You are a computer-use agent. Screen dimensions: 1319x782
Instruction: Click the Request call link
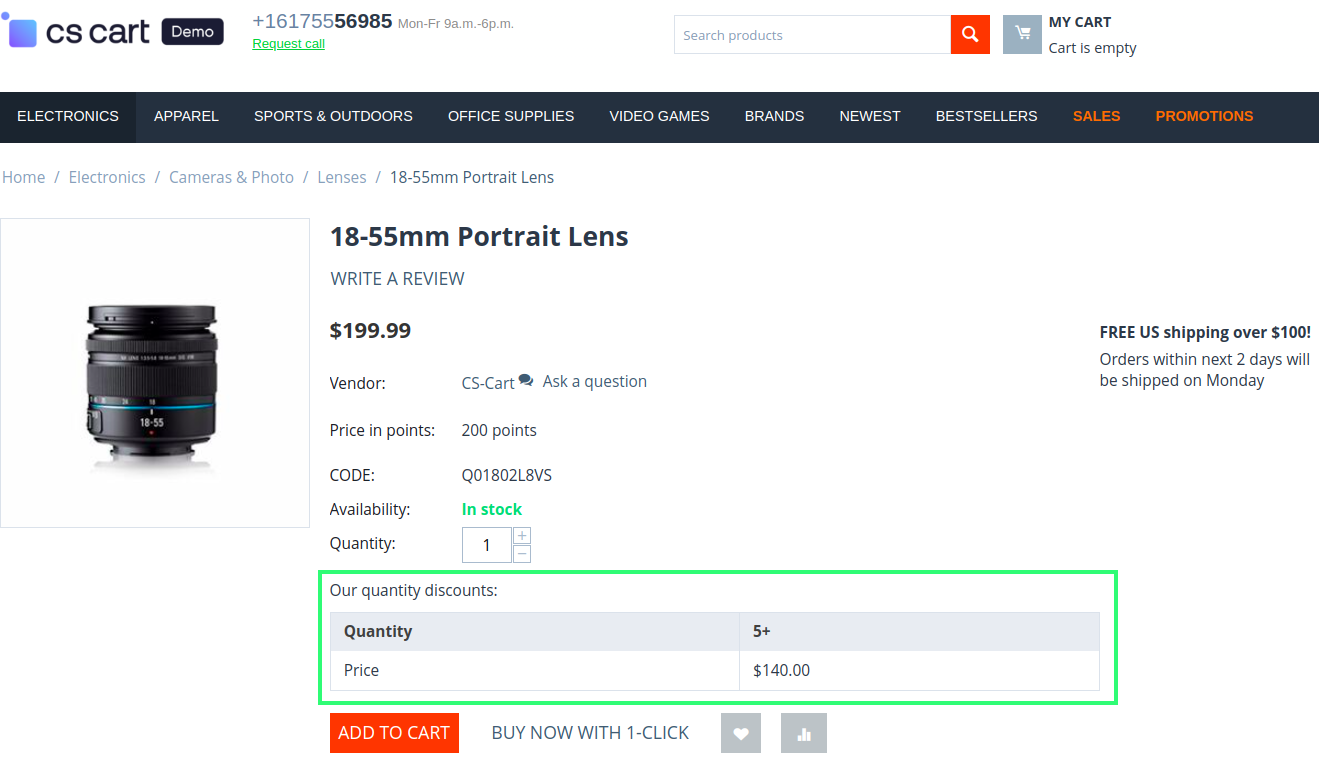[288, 44]
